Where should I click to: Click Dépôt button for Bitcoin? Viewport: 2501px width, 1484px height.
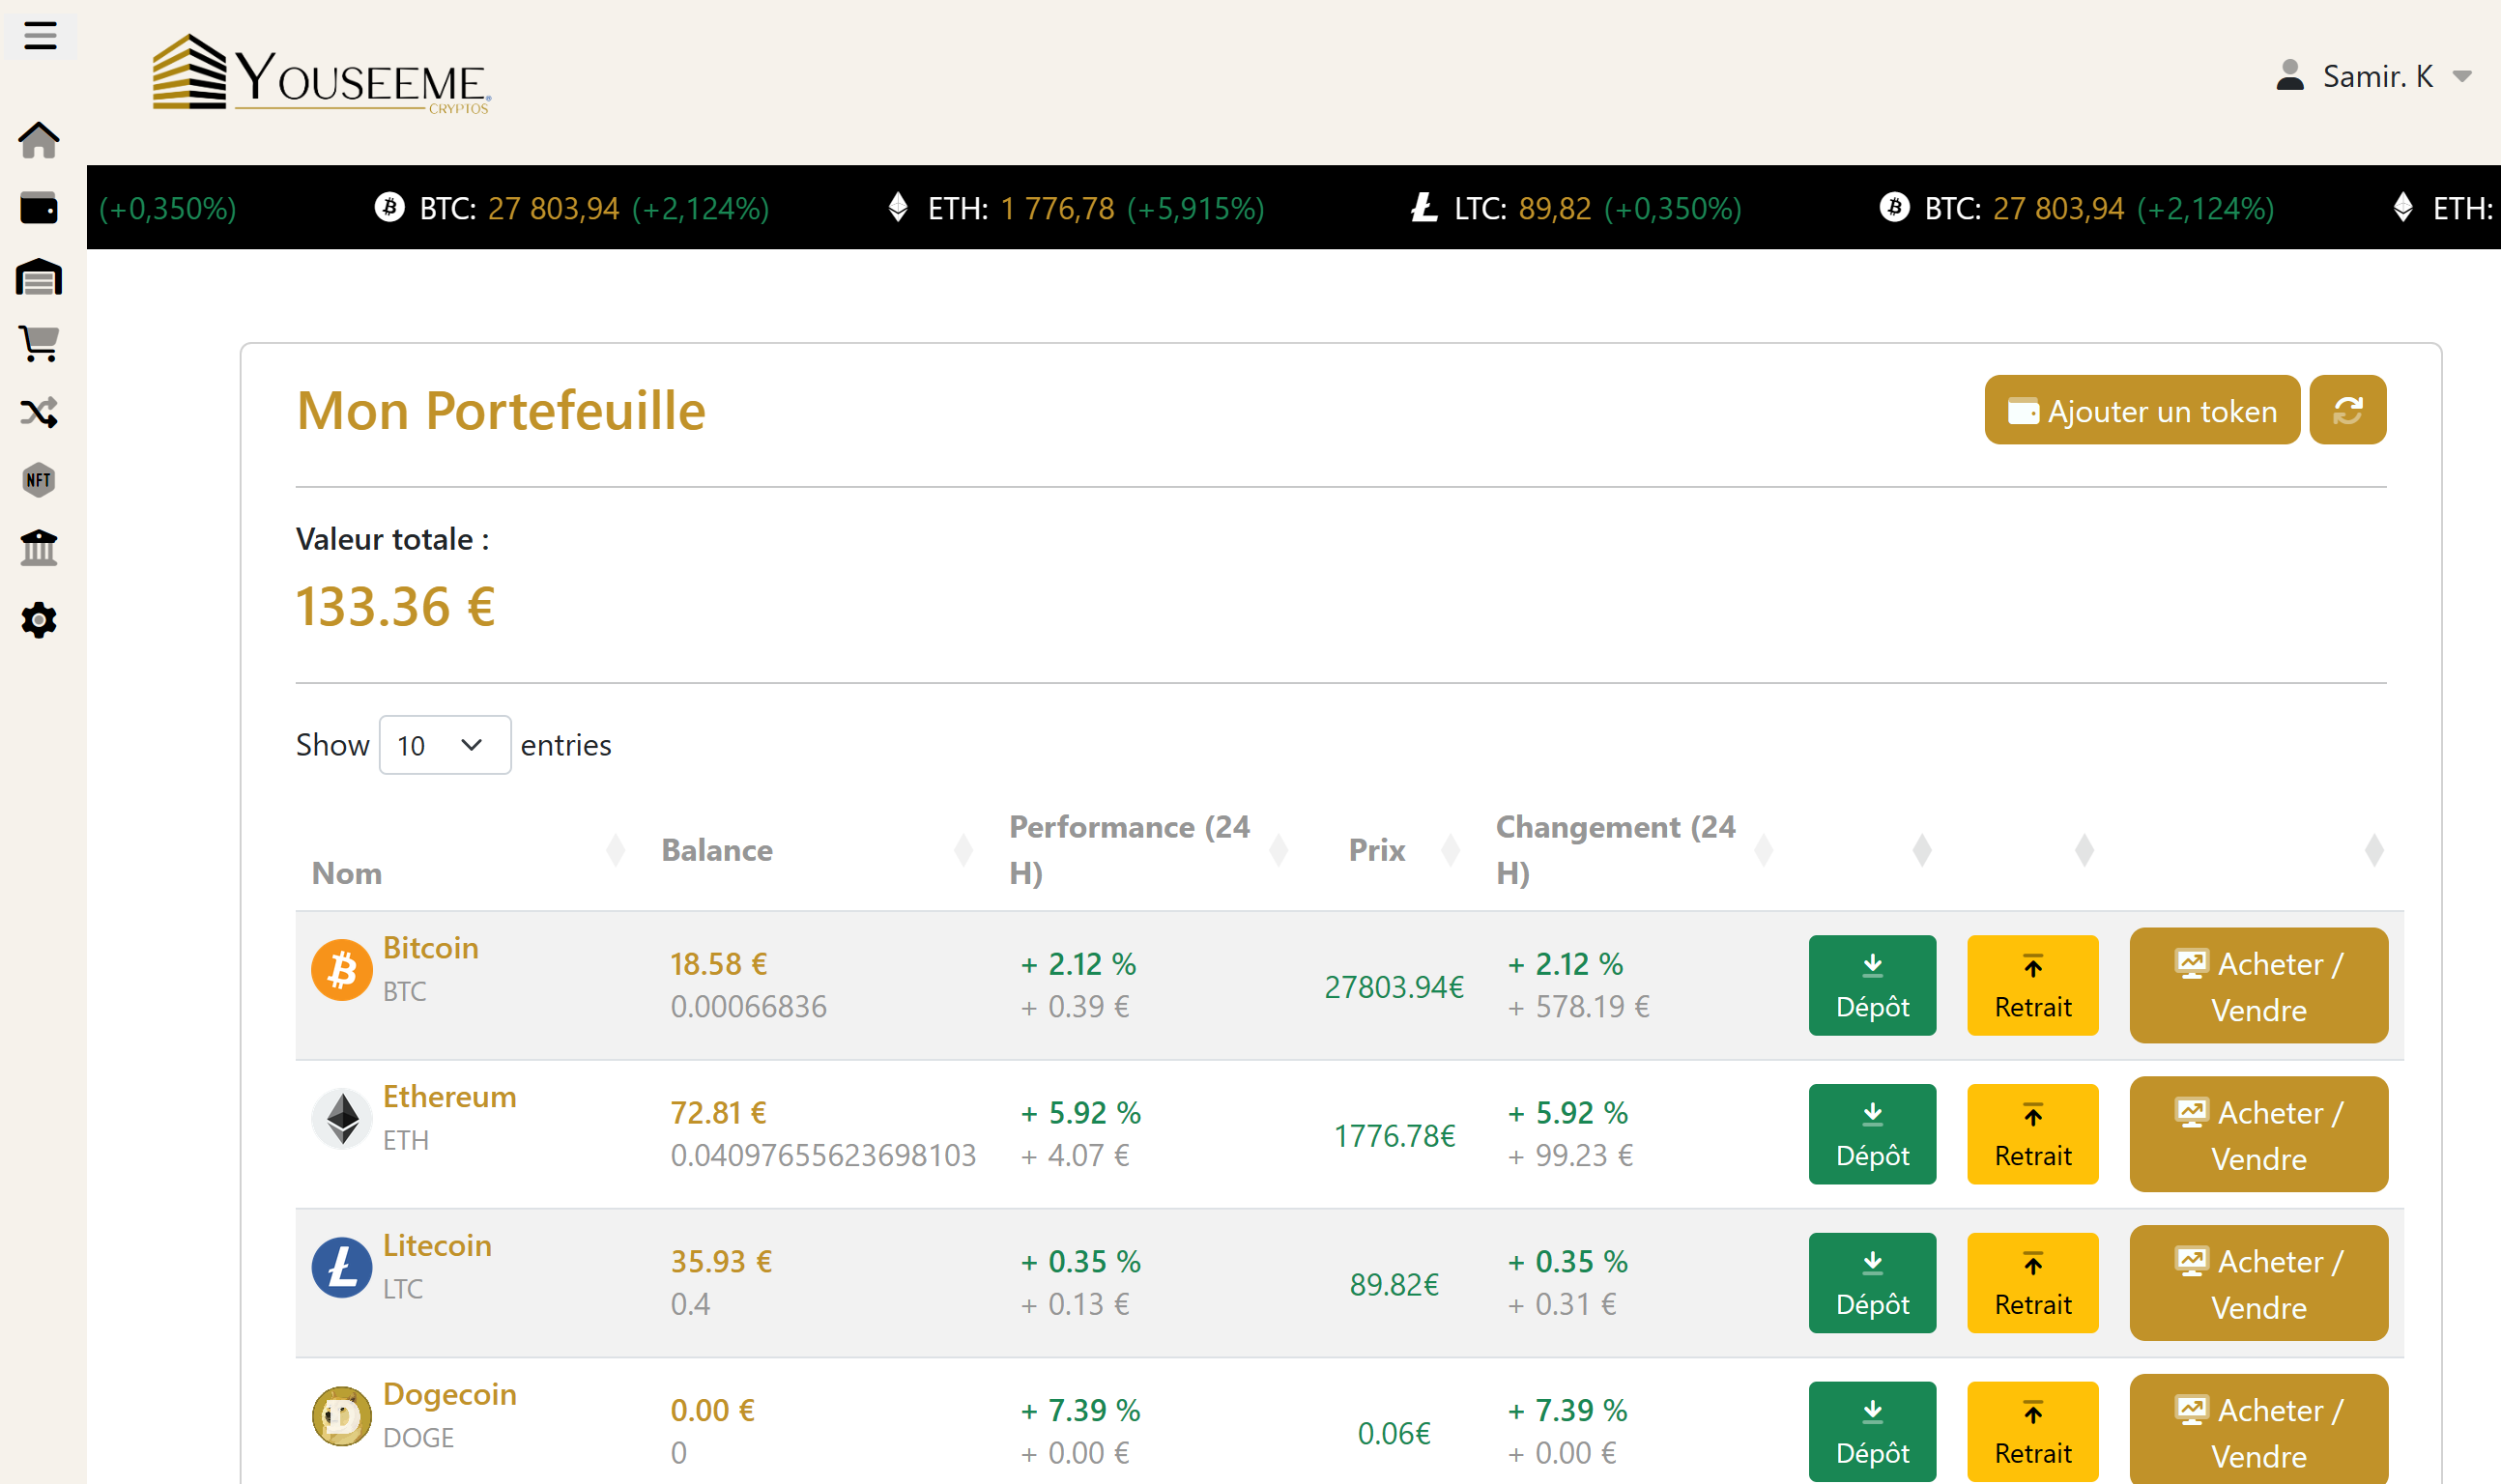pos(1871,985)
